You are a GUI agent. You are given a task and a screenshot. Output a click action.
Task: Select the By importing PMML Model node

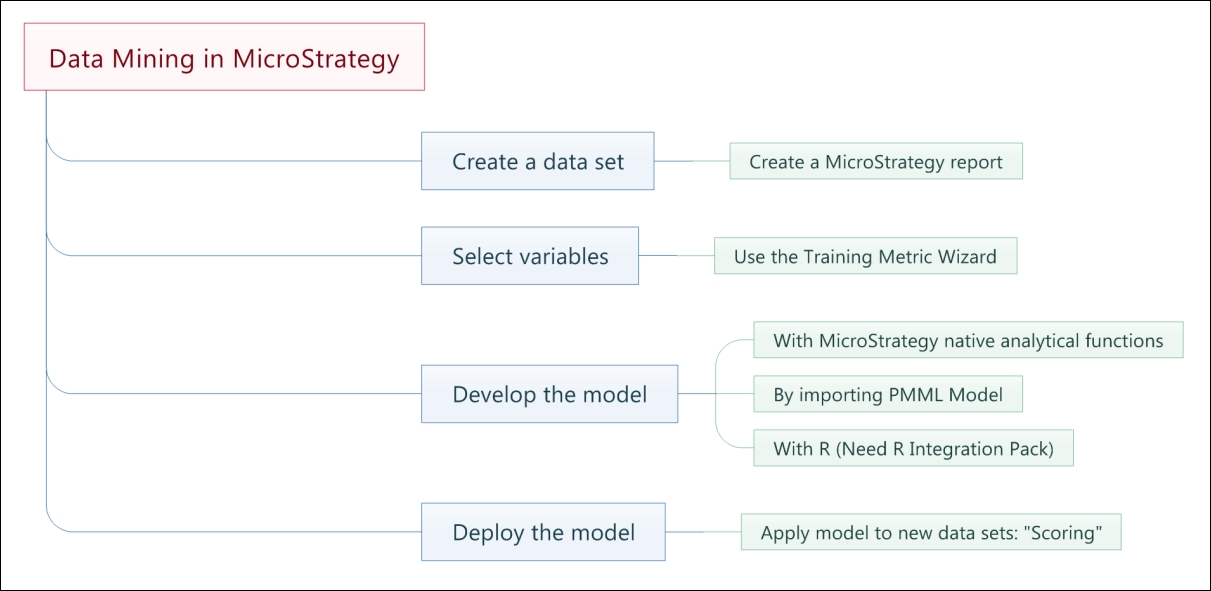point(888,394)
